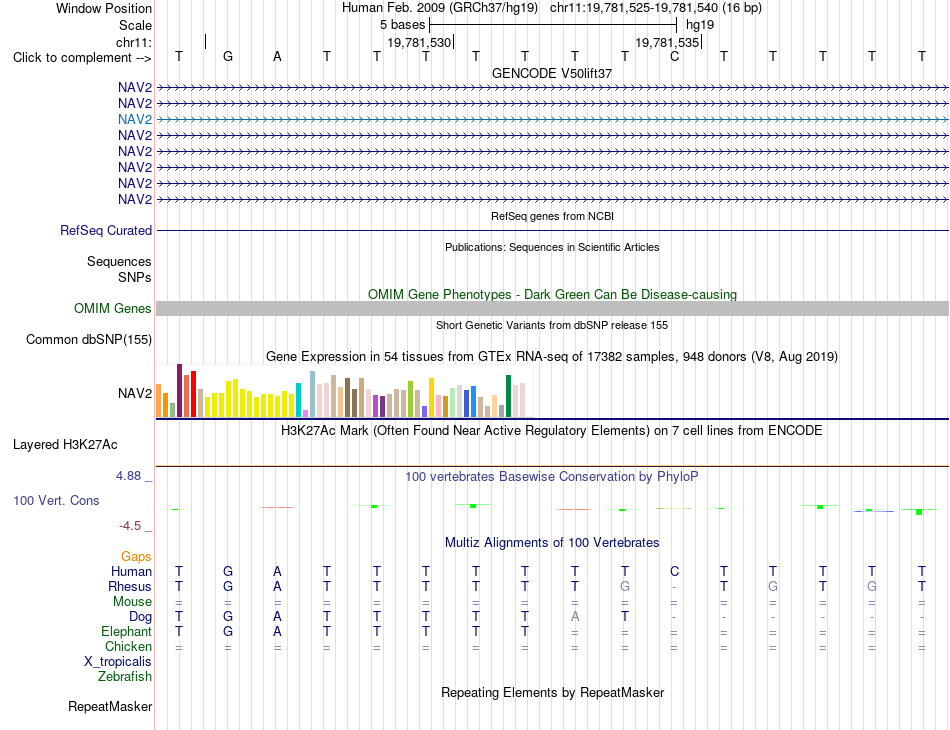The image size is (950, 730).
Task: Click the Human alignment row label
Action: point(131,572)
